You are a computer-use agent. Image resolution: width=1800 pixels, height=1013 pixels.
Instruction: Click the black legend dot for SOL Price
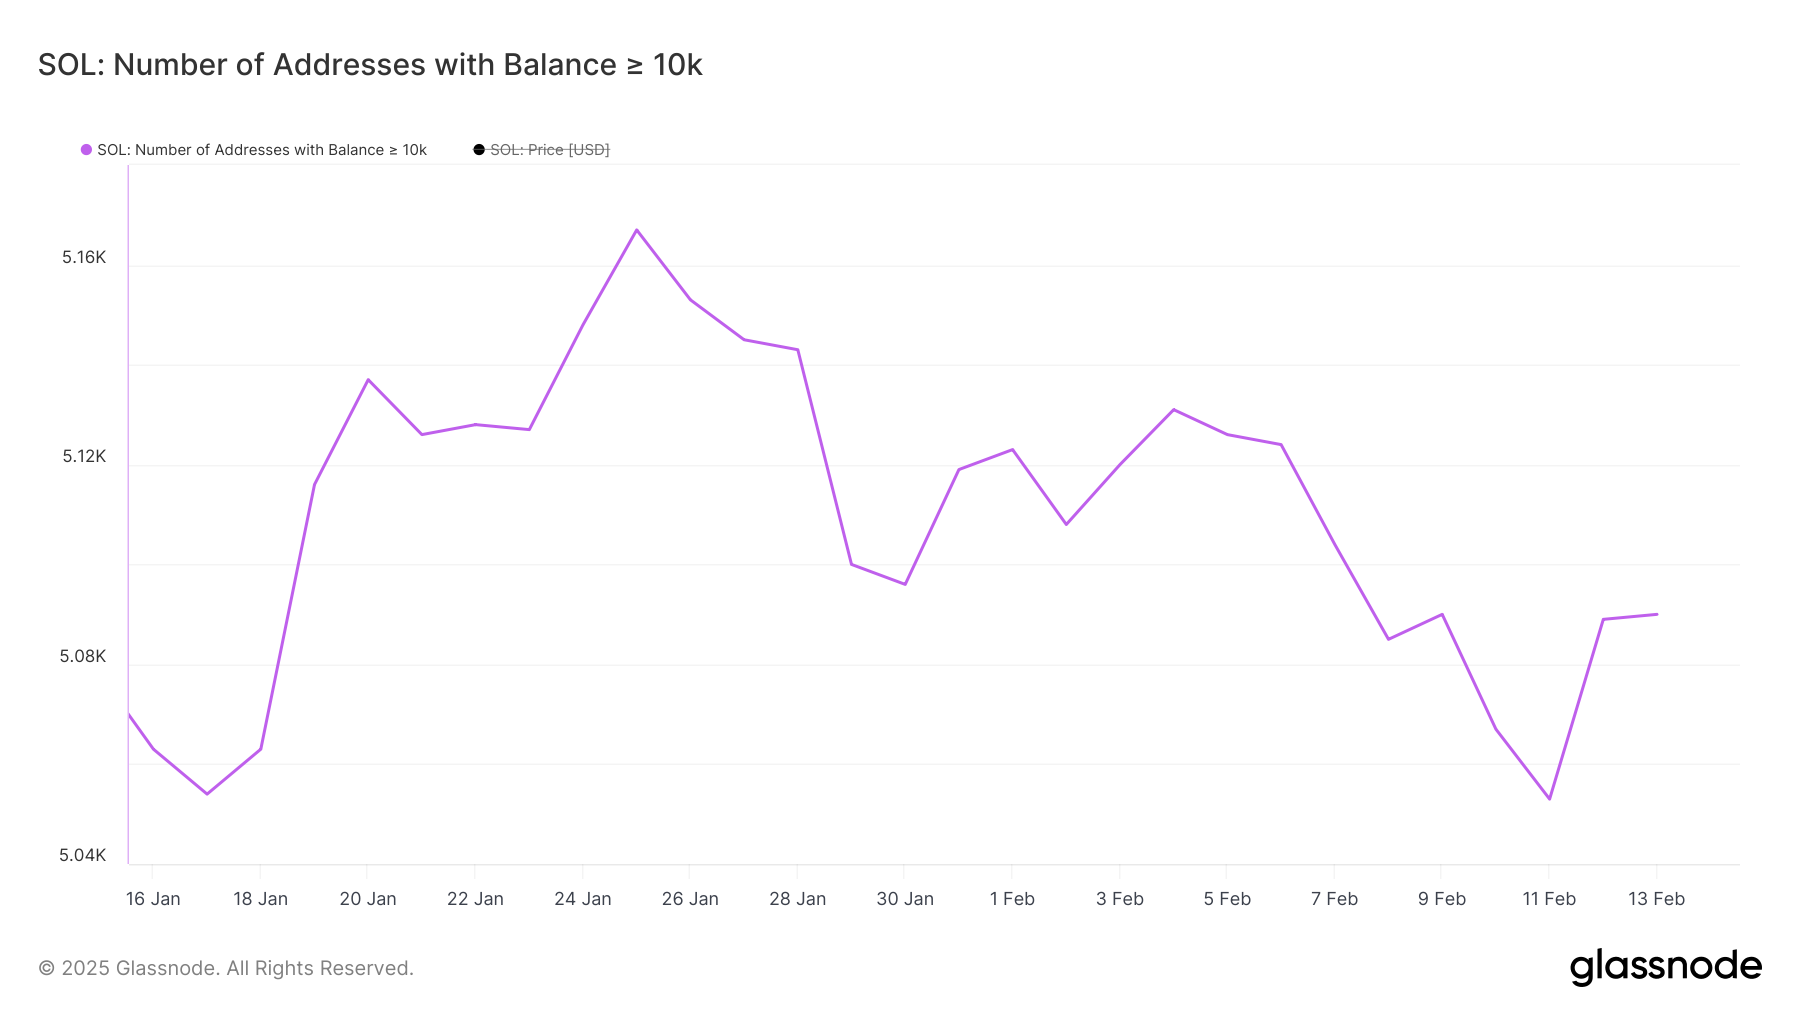coord(479,150)
